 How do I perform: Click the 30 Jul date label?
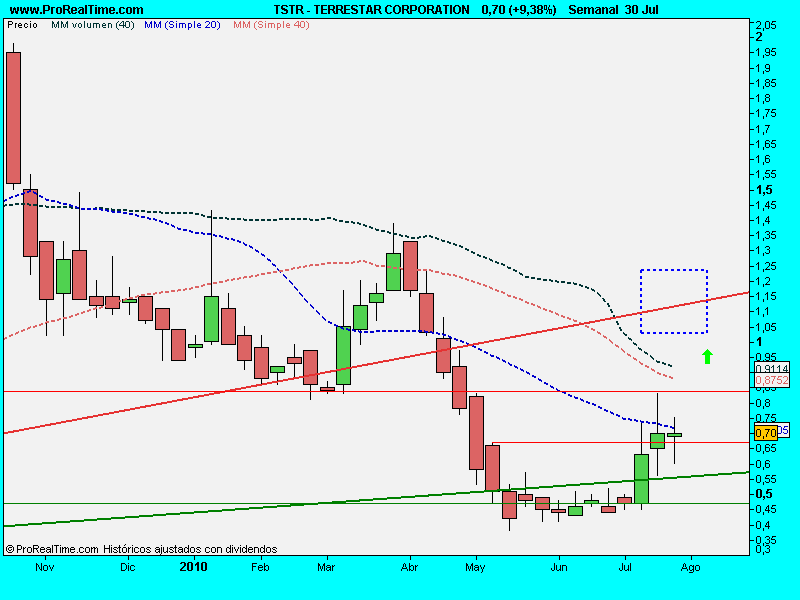point(641,10)
